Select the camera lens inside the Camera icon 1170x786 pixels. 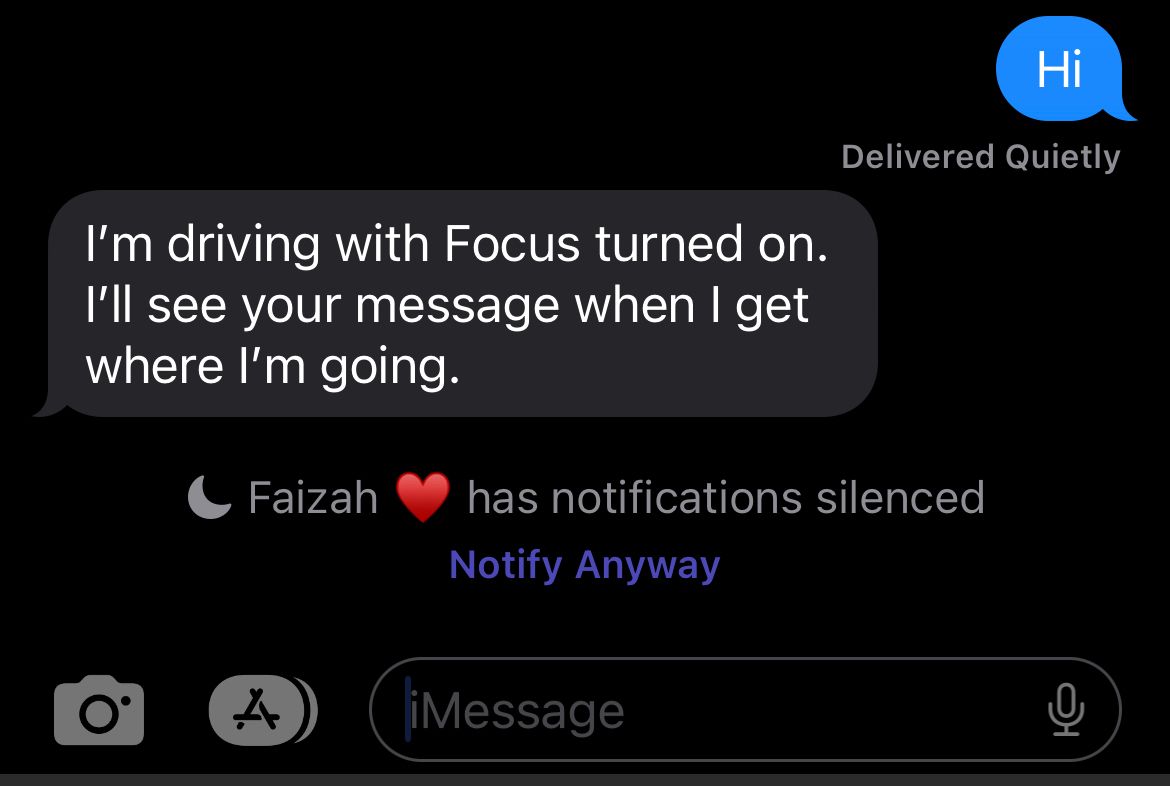pyautogui.click(x=97, y=712)
